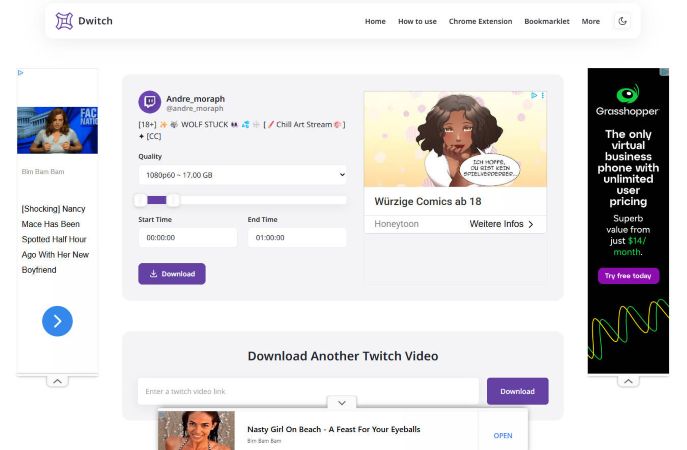Click Nasty Girl On Beach ad title

coord(333,429)
